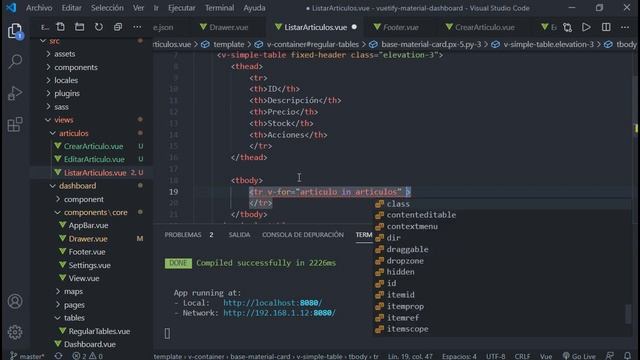
Task: Synchronize changes in status bar
Action: pos(58,356)
